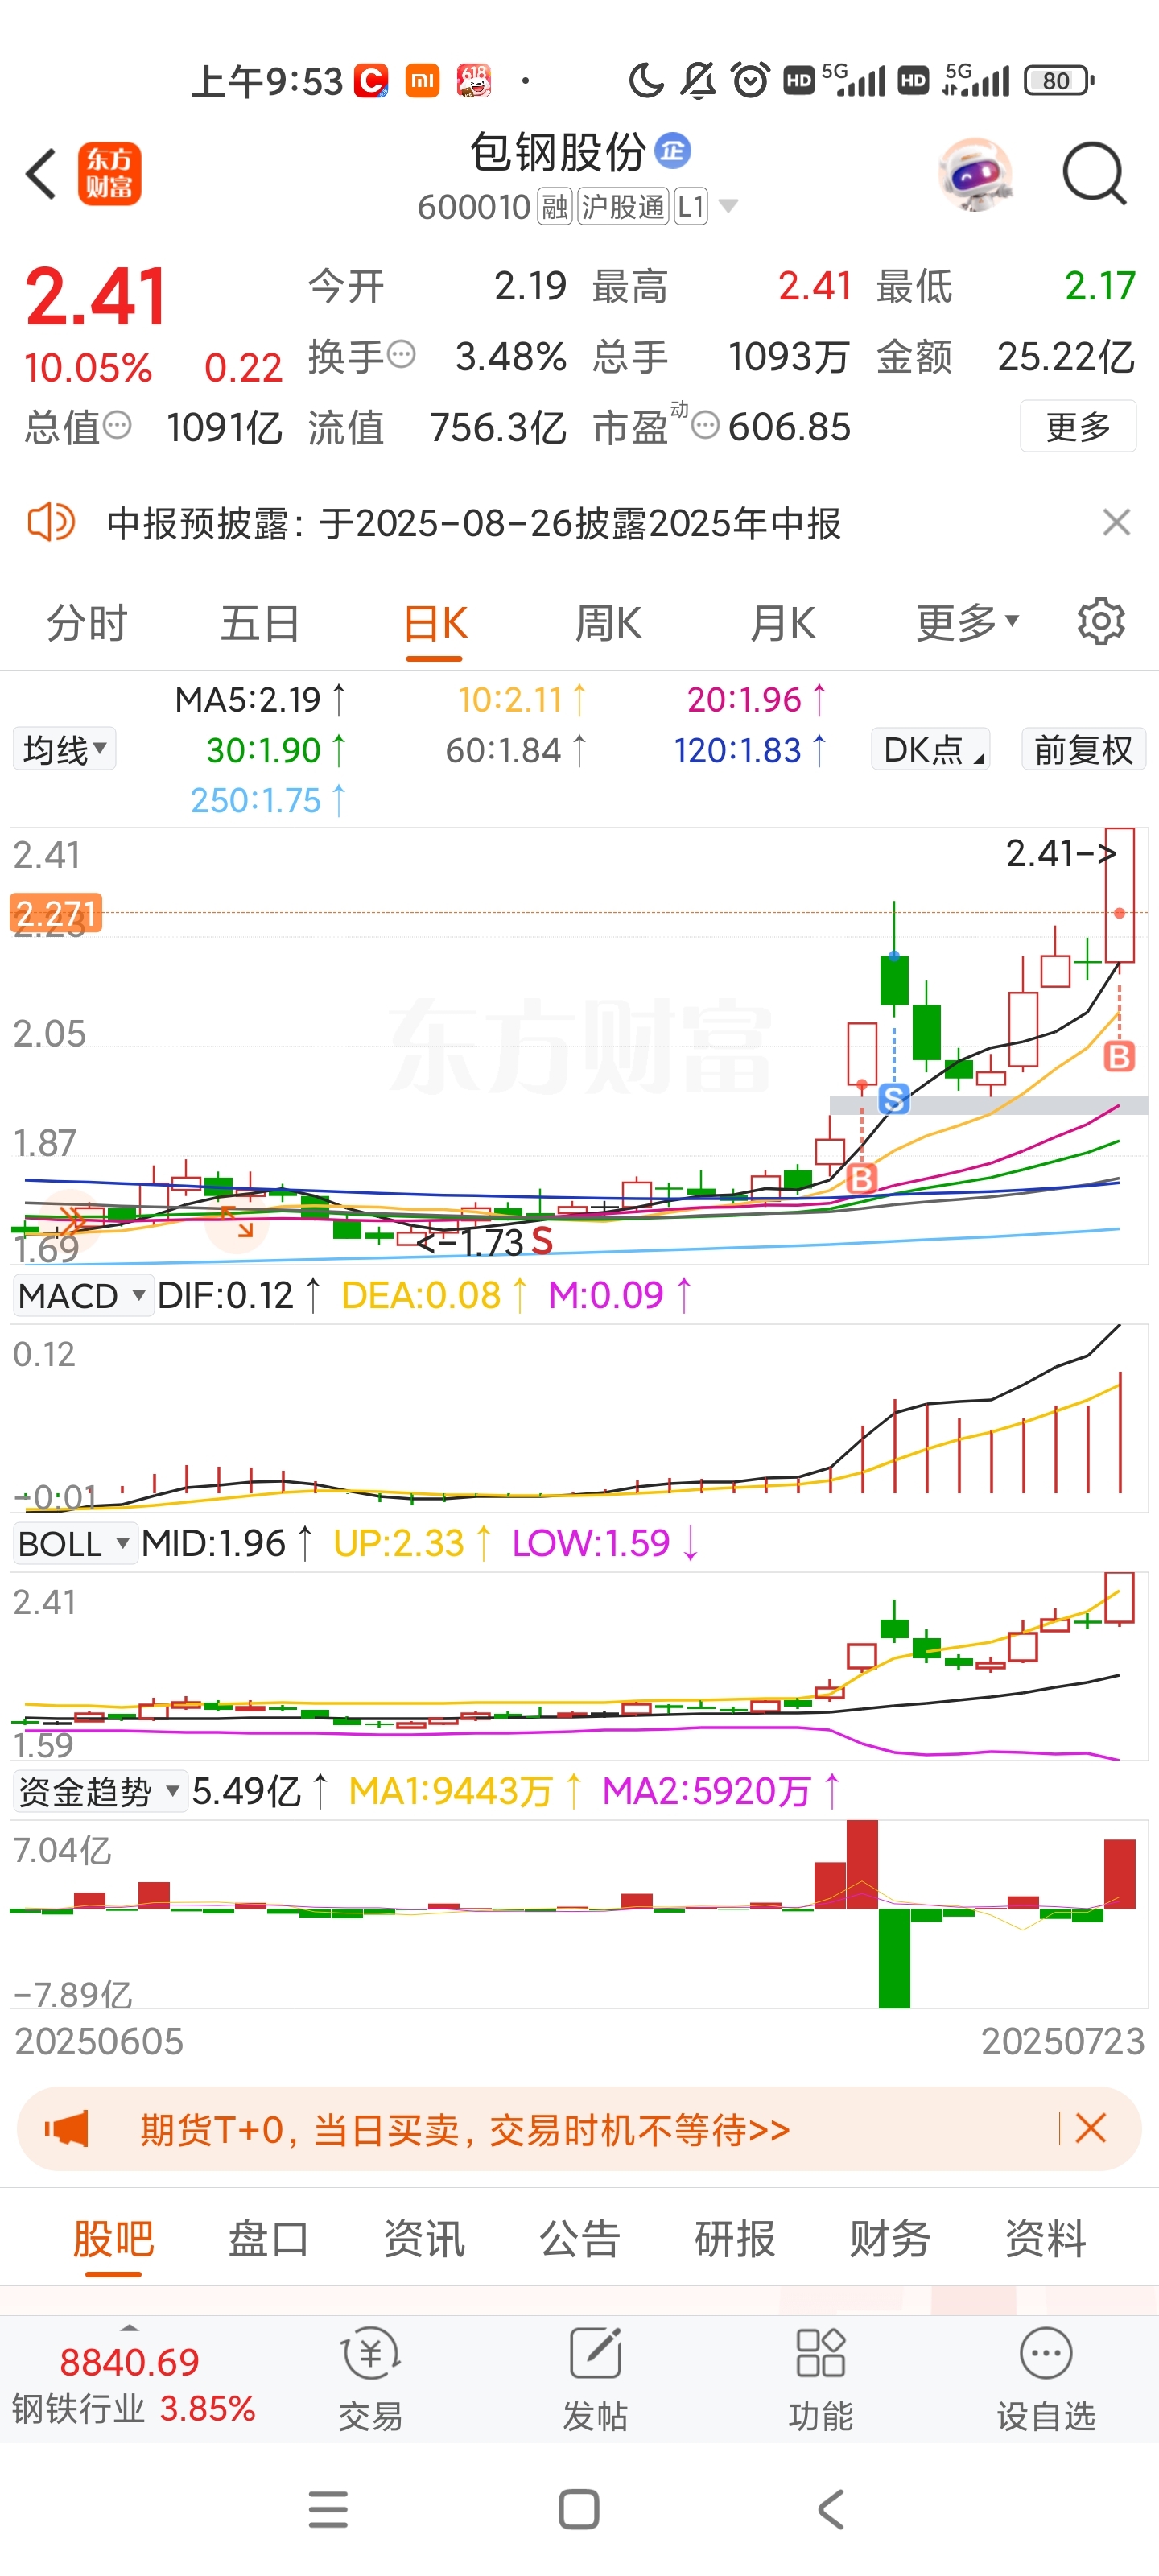Tap the back arrow at top left
Screen dimensions: 1159x2576
pos(41,174)
